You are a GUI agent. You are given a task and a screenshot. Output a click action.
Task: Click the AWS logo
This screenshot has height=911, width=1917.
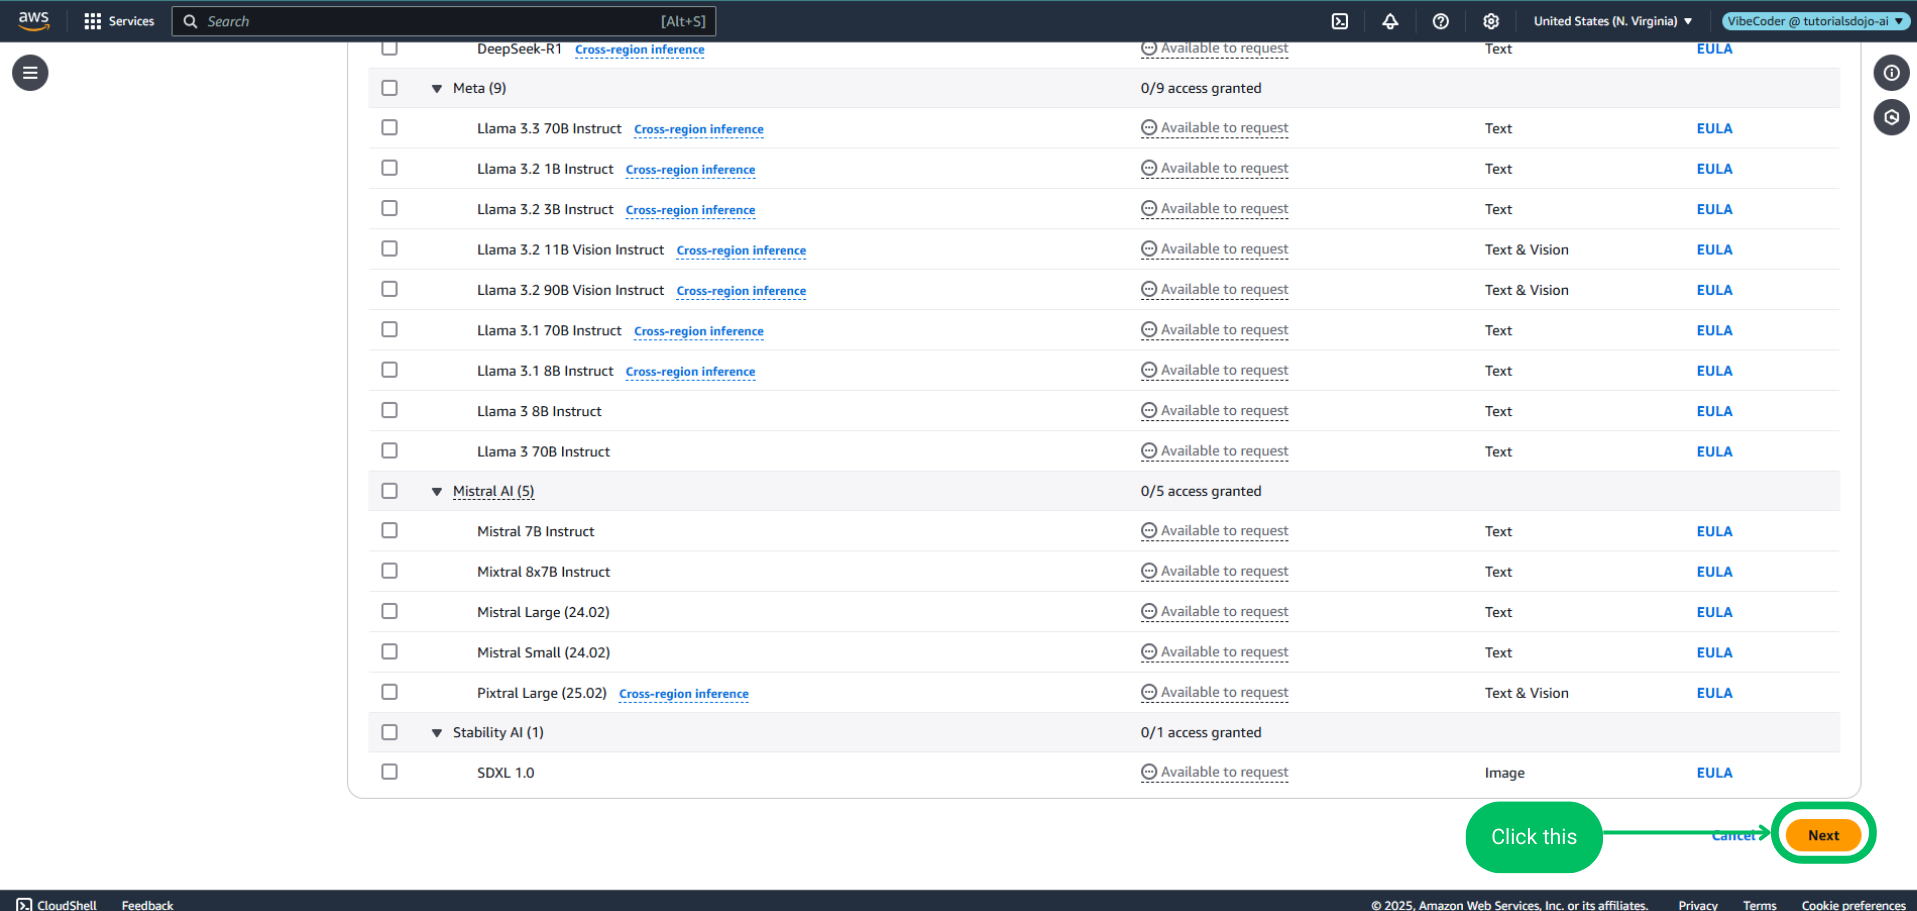[34, 21]
